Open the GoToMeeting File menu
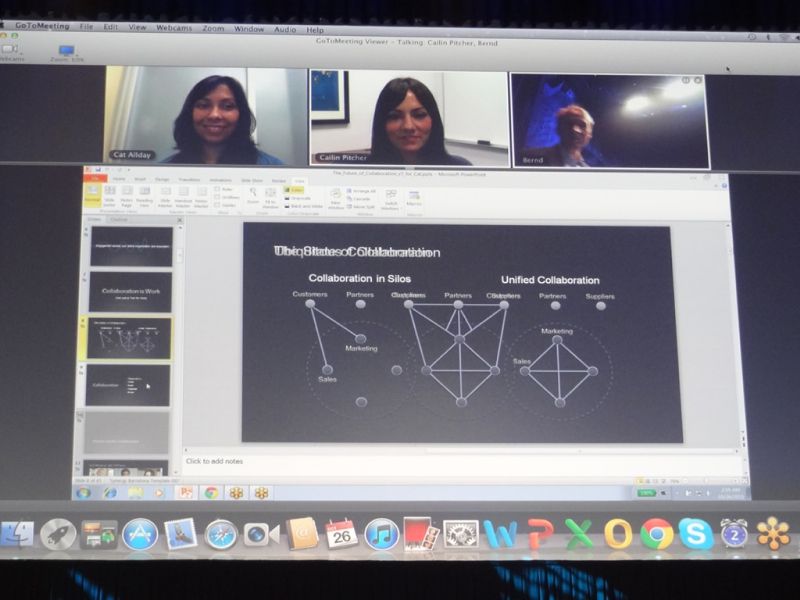Viewport: 800px width, 600px height. [86, 27]
